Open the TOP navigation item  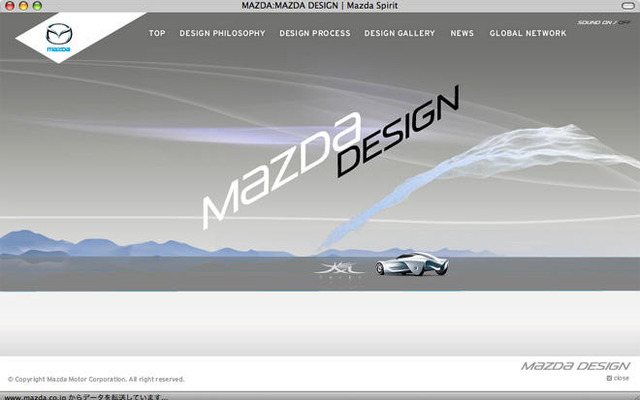[157, 33]
